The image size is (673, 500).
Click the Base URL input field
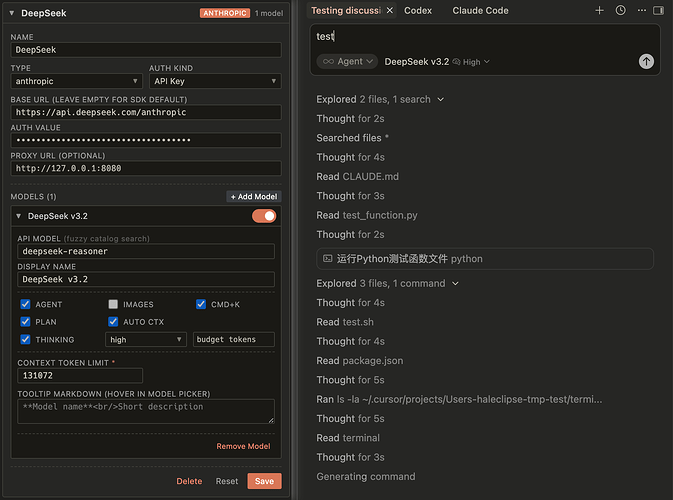click(146, 112)
